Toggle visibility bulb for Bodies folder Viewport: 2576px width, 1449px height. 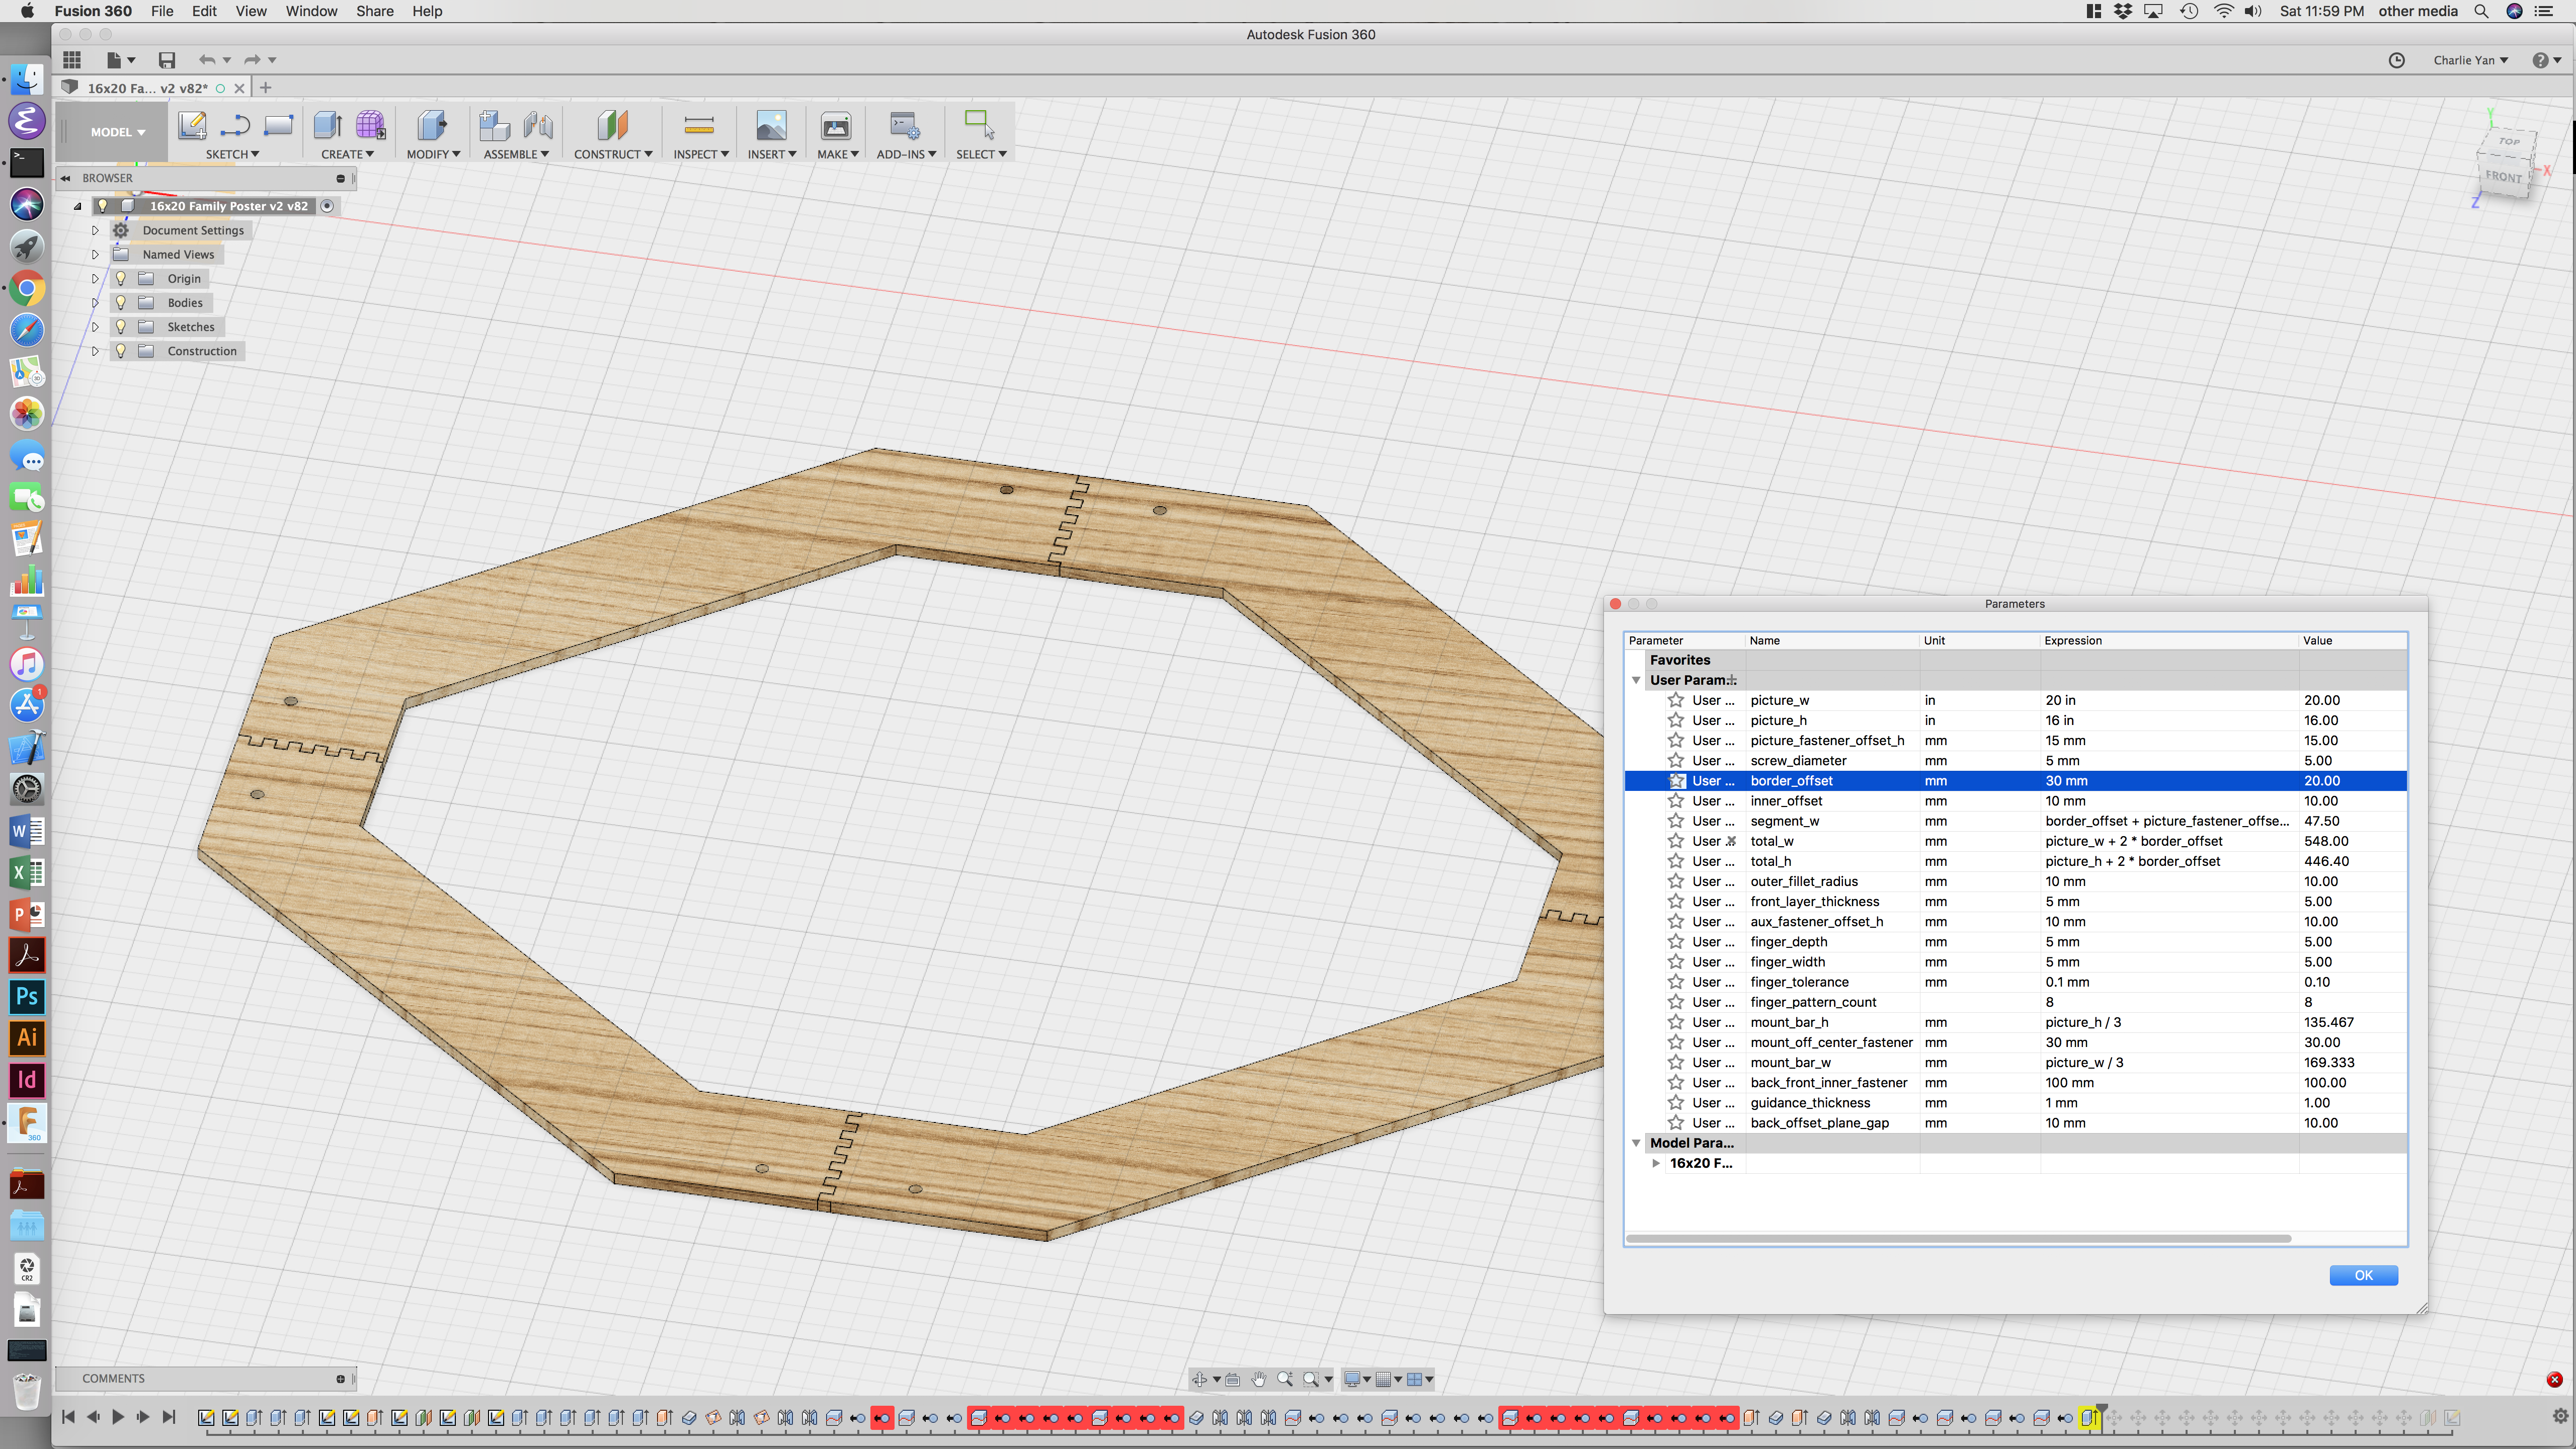click(x=121, y=303)
